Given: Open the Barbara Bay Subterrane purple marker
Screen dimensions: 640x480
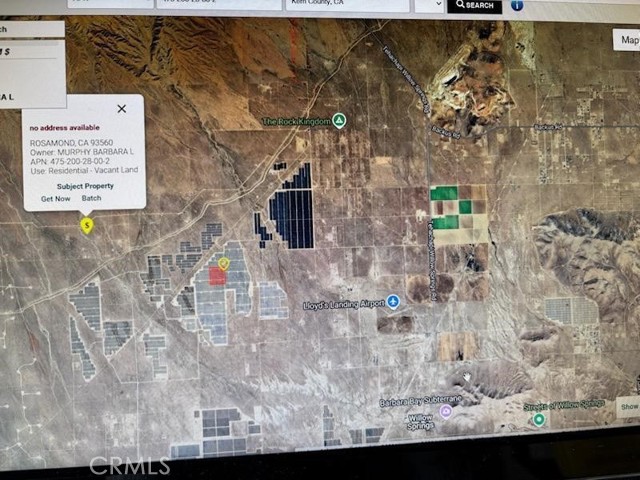Looking at the screenshot, I should (446, 411).
